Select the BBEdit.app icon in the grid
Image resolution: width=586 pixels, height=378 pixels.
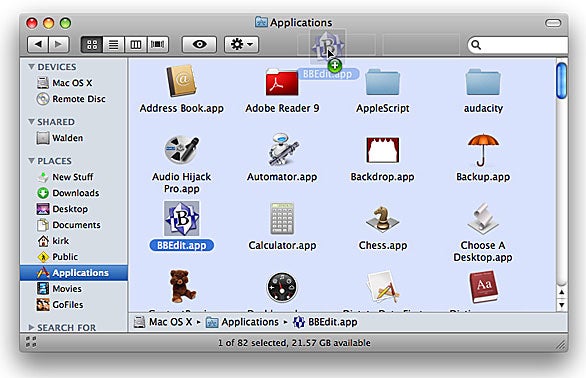pos(182,218)
